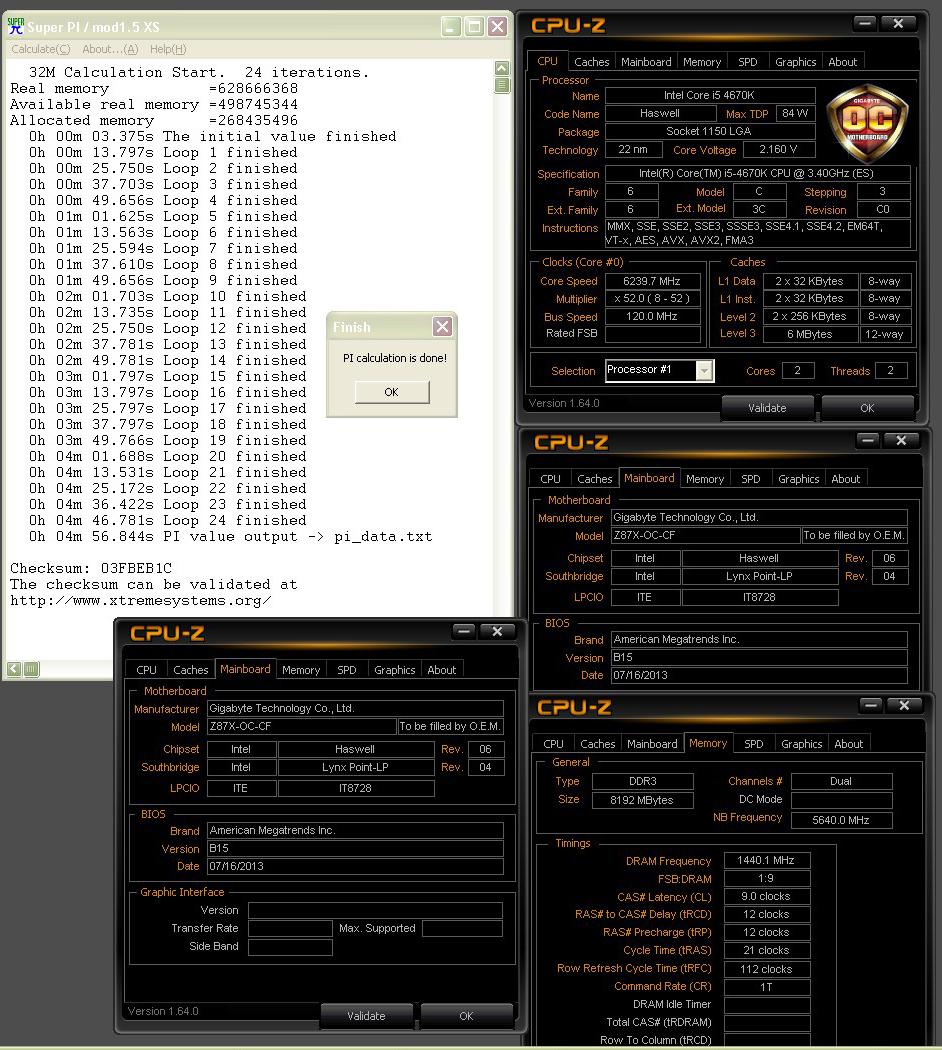Click Validate in the CPU tab CPU-Z window
This screenshot has width=942, height=1050.
(767, 408)
